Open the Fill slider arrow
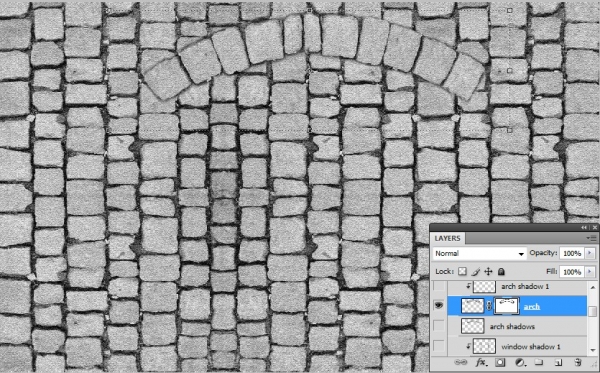 (590, 272)
